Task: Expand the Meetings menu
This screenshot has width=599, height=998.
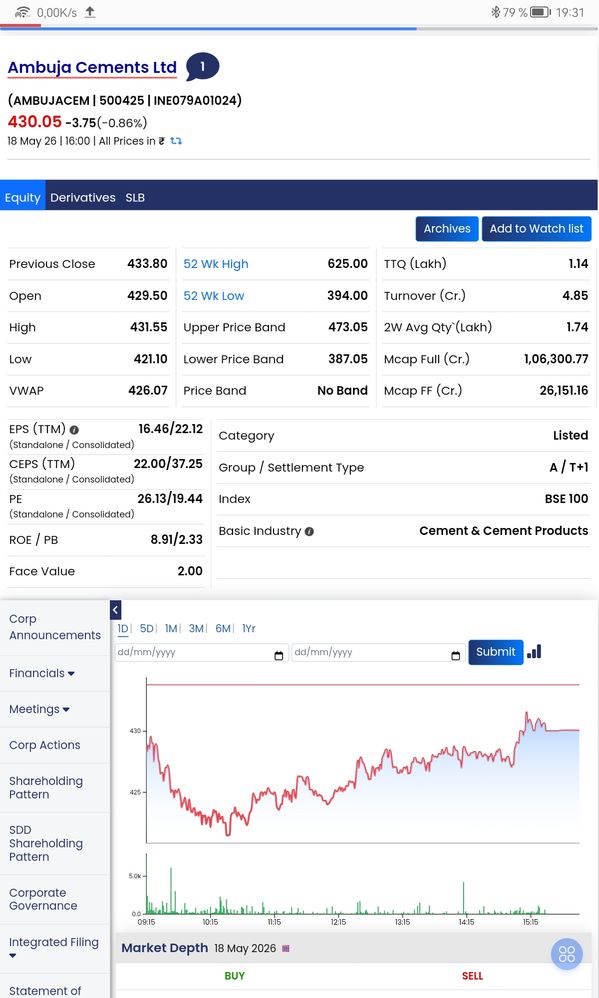Action: click(x=39, y=709)
